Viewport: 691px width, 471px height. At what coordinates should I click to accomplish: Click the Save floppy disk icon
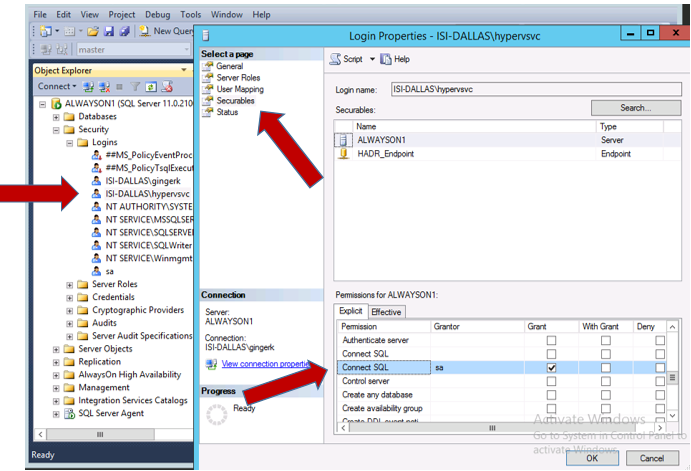pos(109,31)
